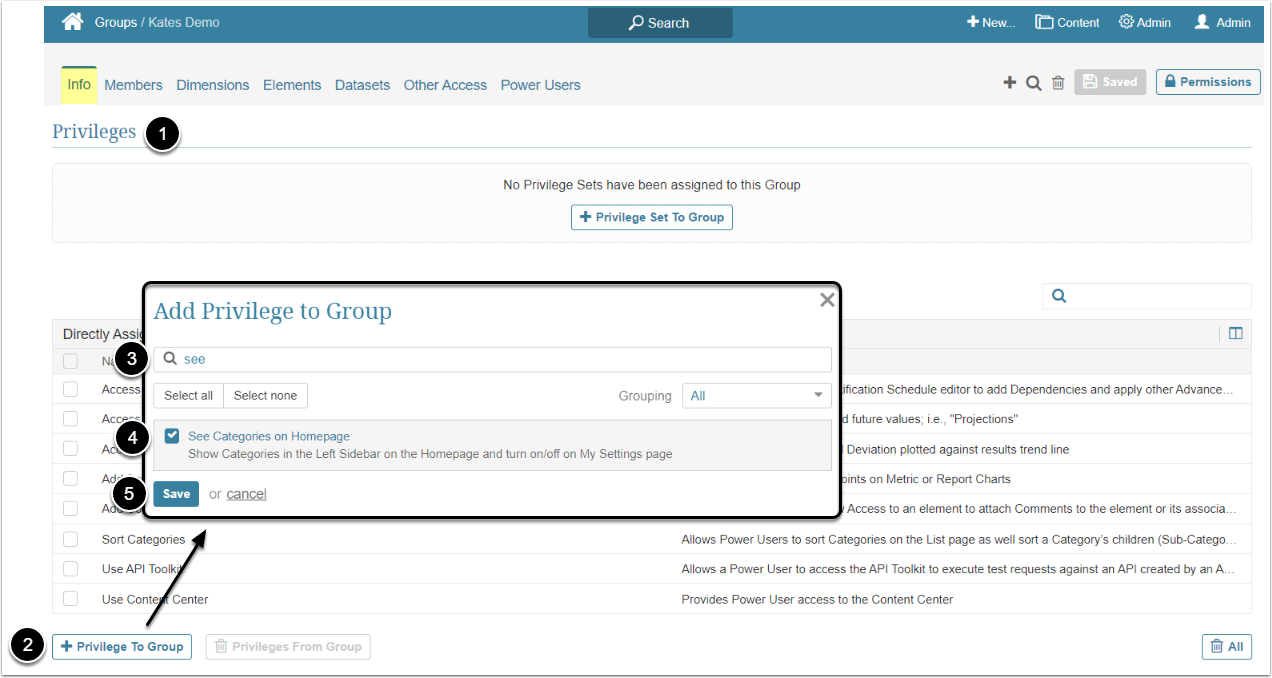Check the row checkbox left of the 'Projections' description

[x=70, y=419]
